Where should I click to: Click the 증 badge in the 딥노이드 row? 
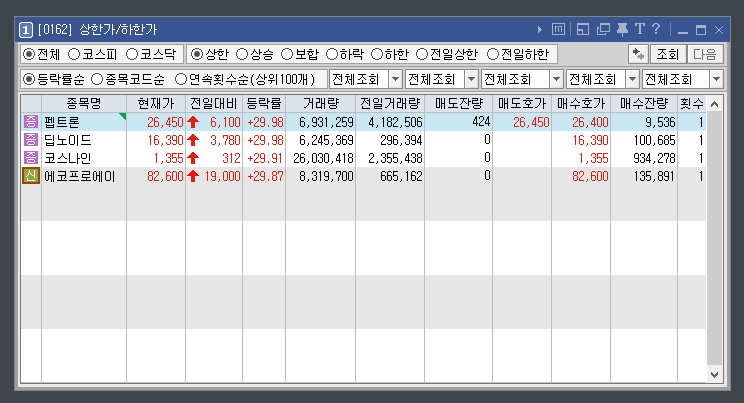click(31, 140)
